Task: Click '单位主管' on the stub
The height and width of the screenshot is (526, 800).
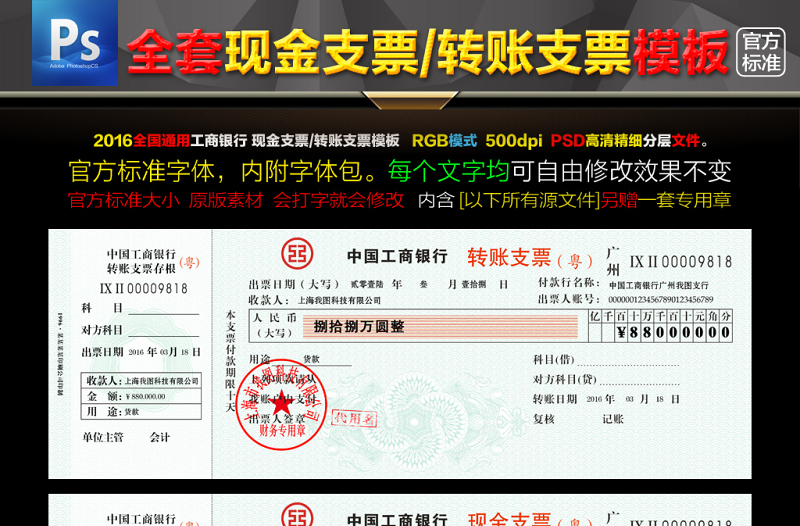Action: tap(103, 437)
